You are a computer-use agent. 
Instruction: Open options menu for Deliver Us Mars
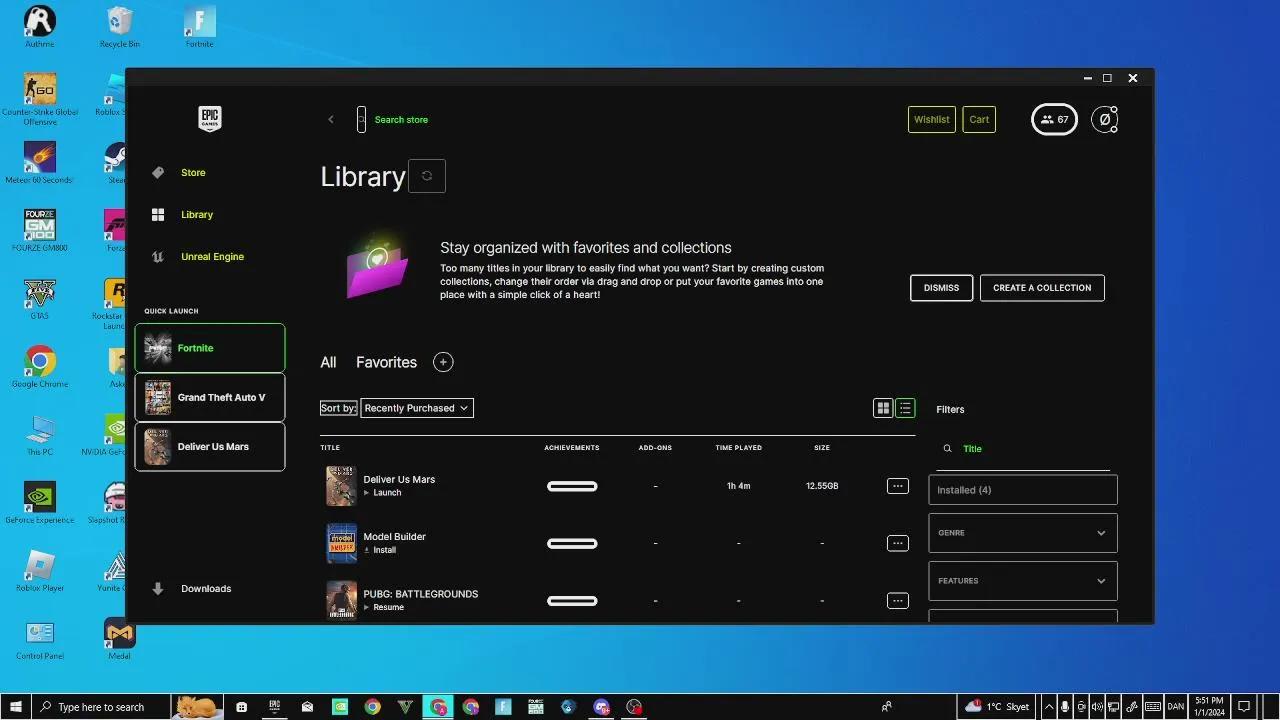click(897, 486)
